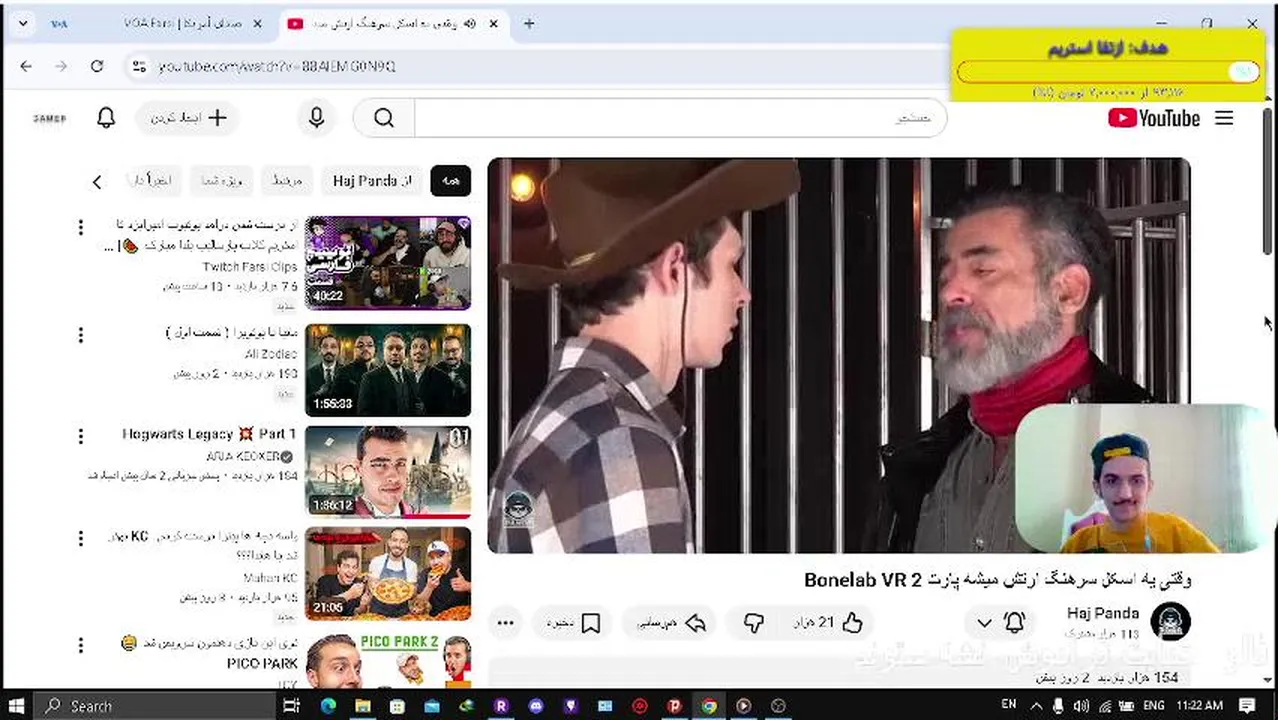Open options menu for Twitch Farsi Clips video
The image size is (1278, 720).
[x=81, y=228]
